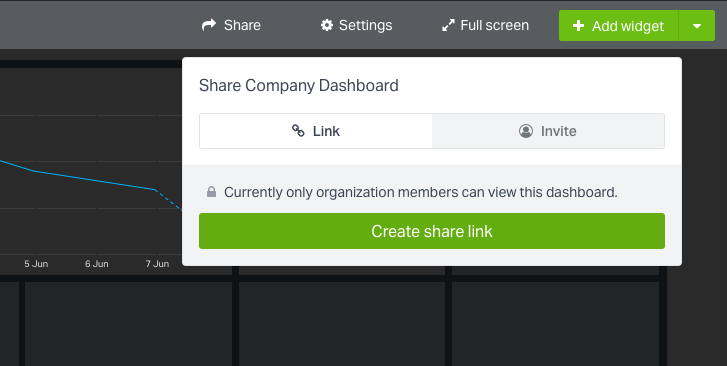
Task: Click the plus icon on Add widget
Action: 578,26
